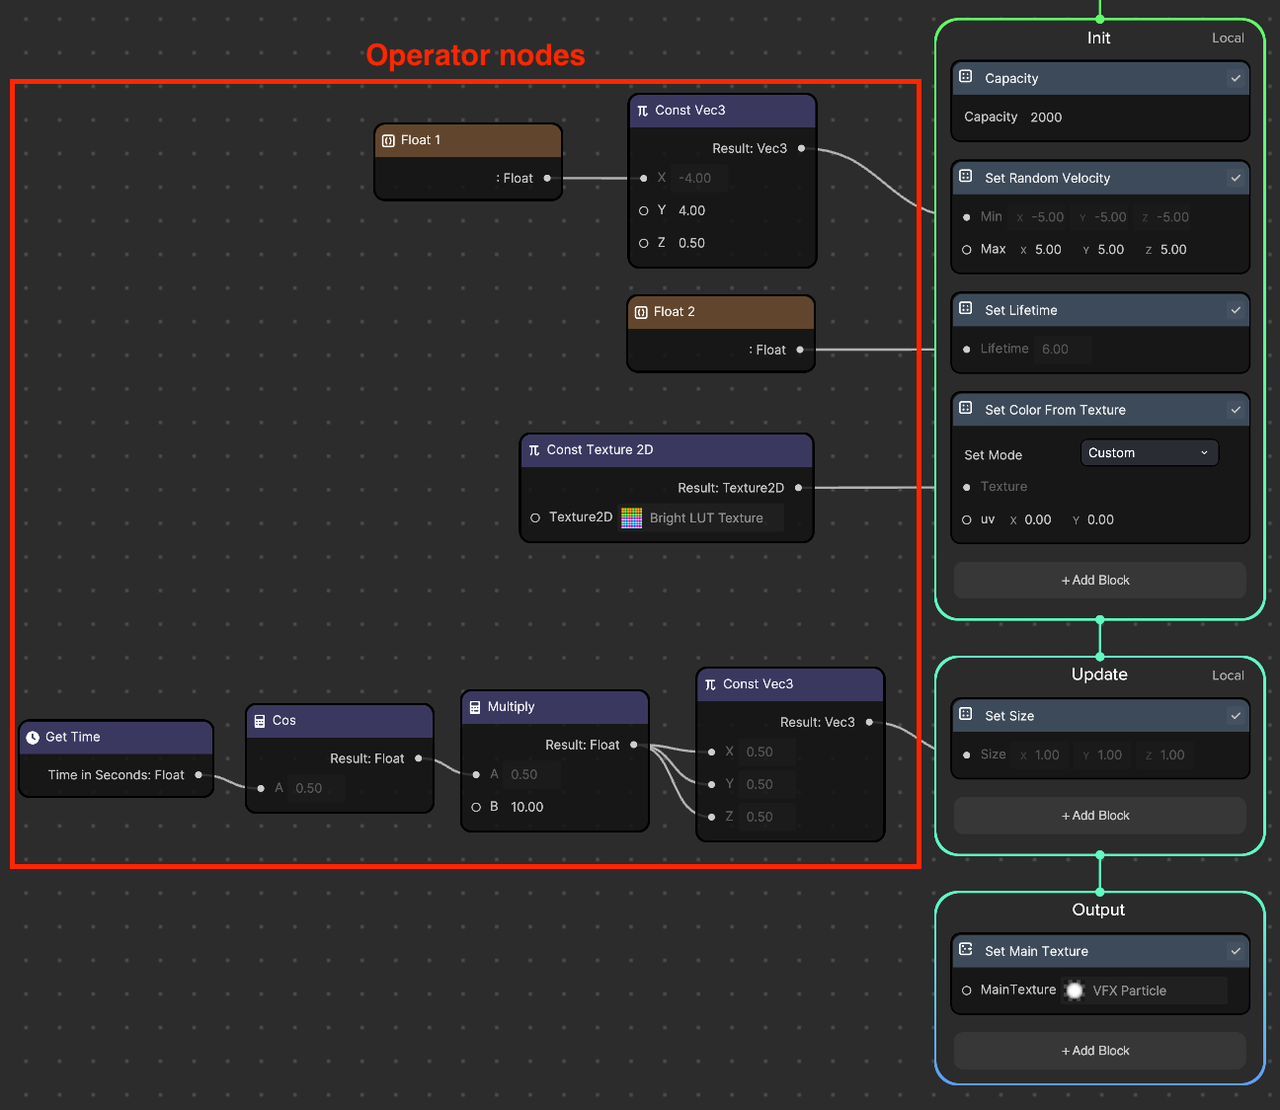Click the calculator icon on the Cos node

coord(260,720)
